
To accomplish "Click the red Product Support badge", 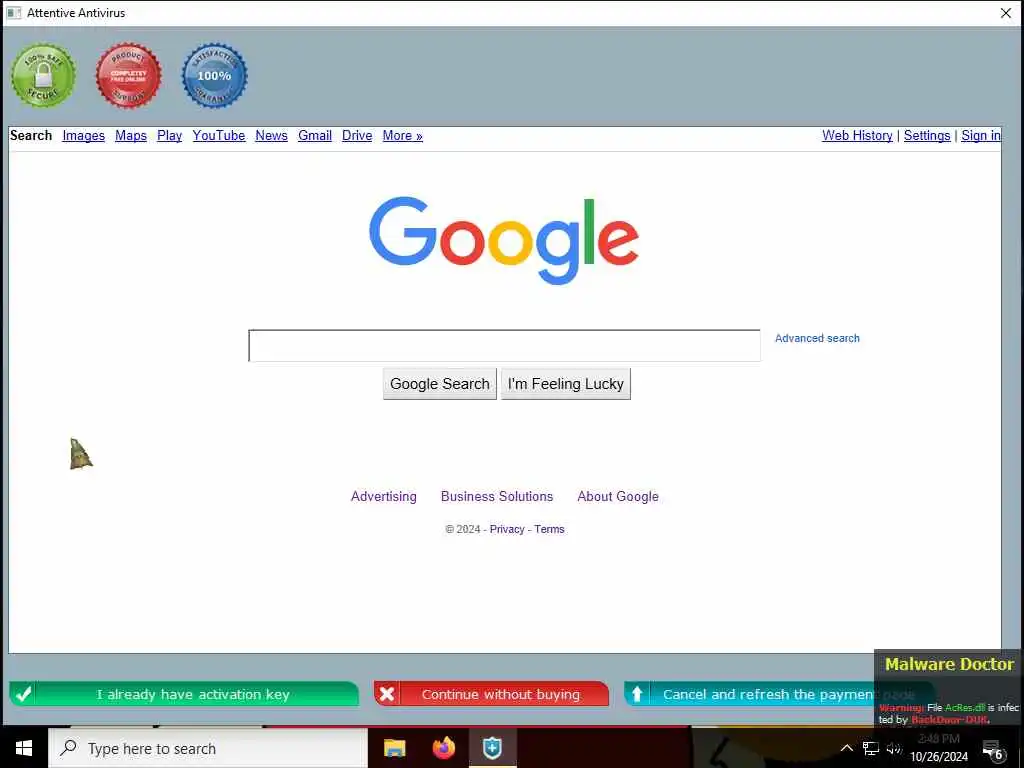I will (129, 76).
